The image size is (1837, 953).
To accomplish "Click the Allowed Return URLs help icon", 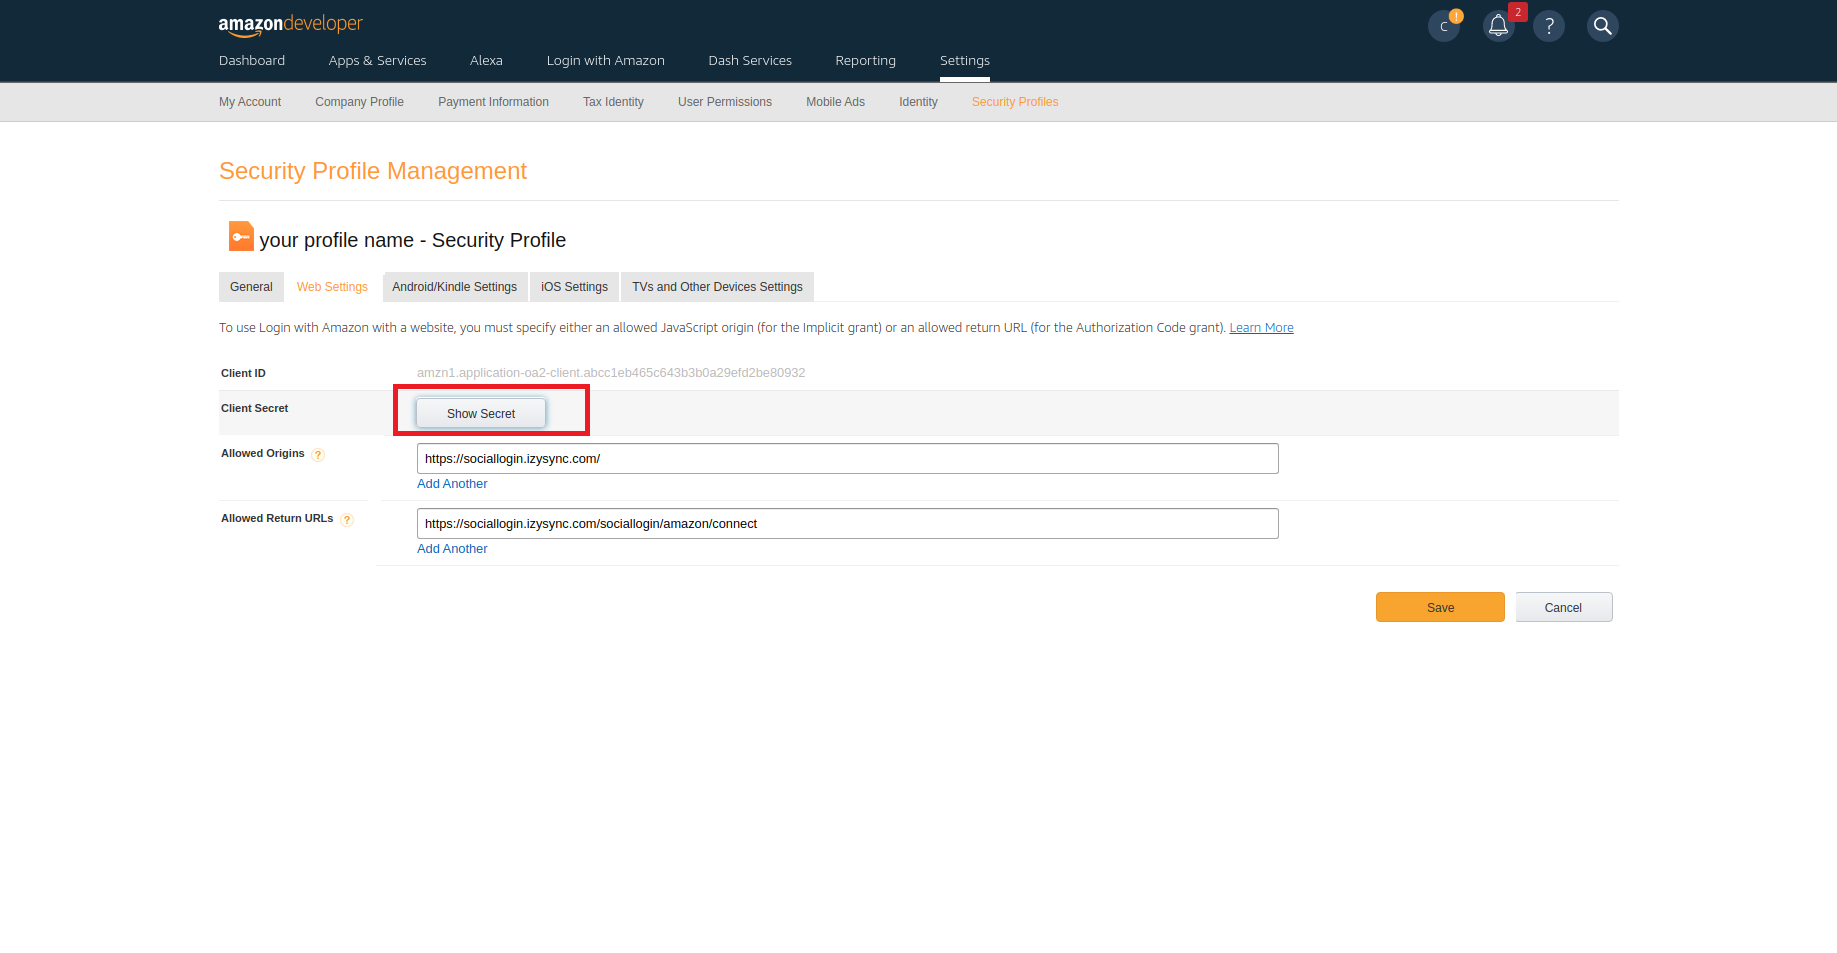I will coord(347,520).
